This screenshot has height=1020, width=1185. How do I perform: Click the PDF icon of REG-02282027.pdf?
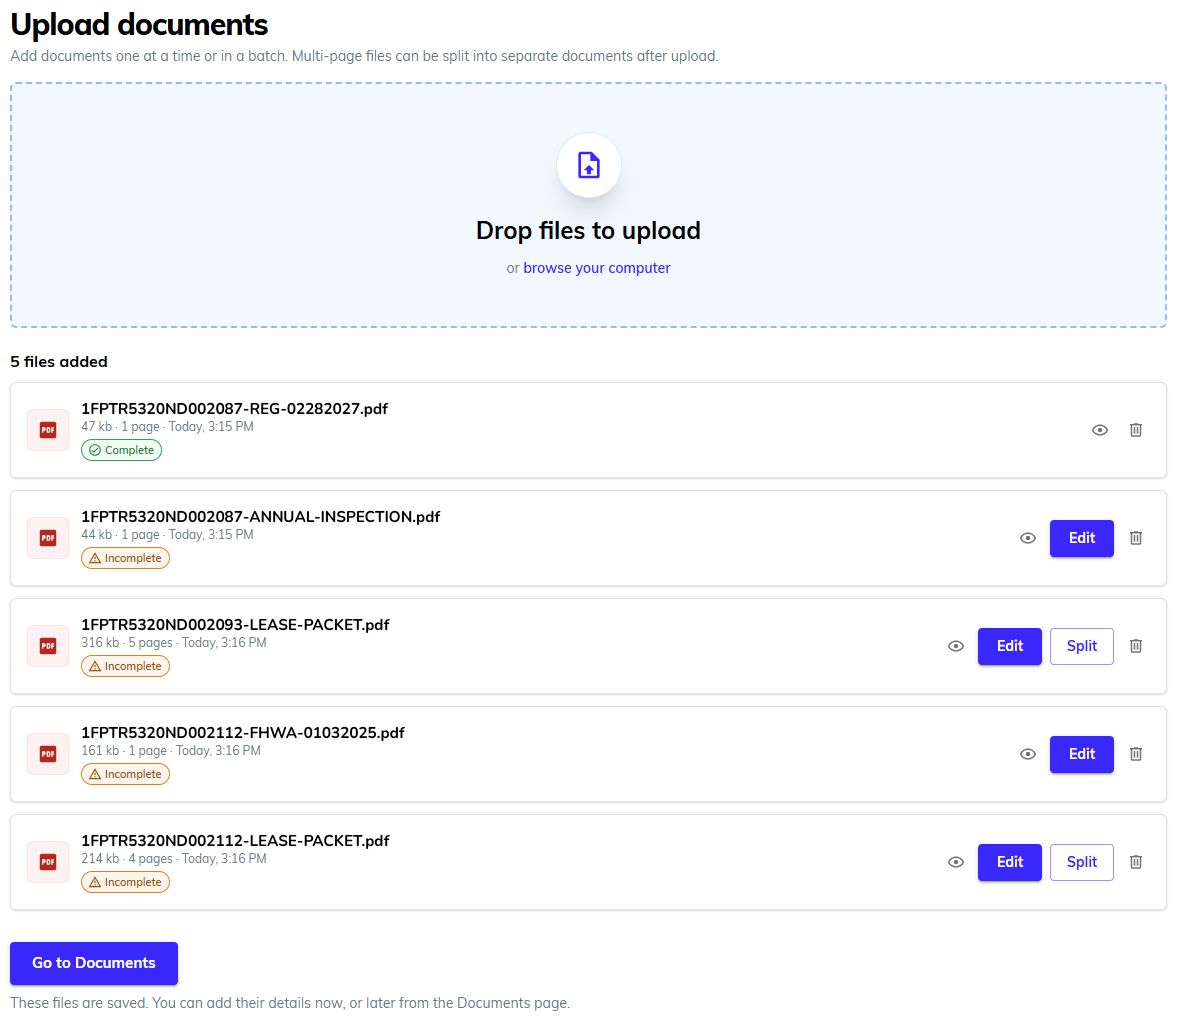[48, 430]
